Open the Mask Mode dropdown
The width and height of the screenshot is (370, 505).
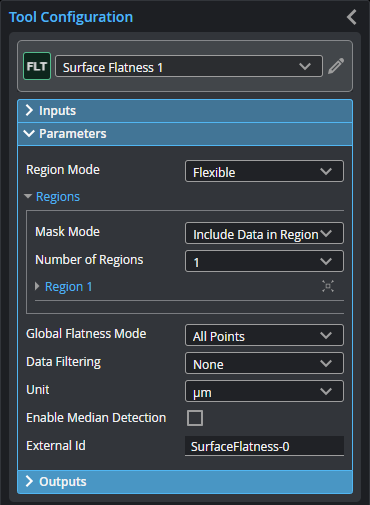pyautogui.click(x=264, y=233)
